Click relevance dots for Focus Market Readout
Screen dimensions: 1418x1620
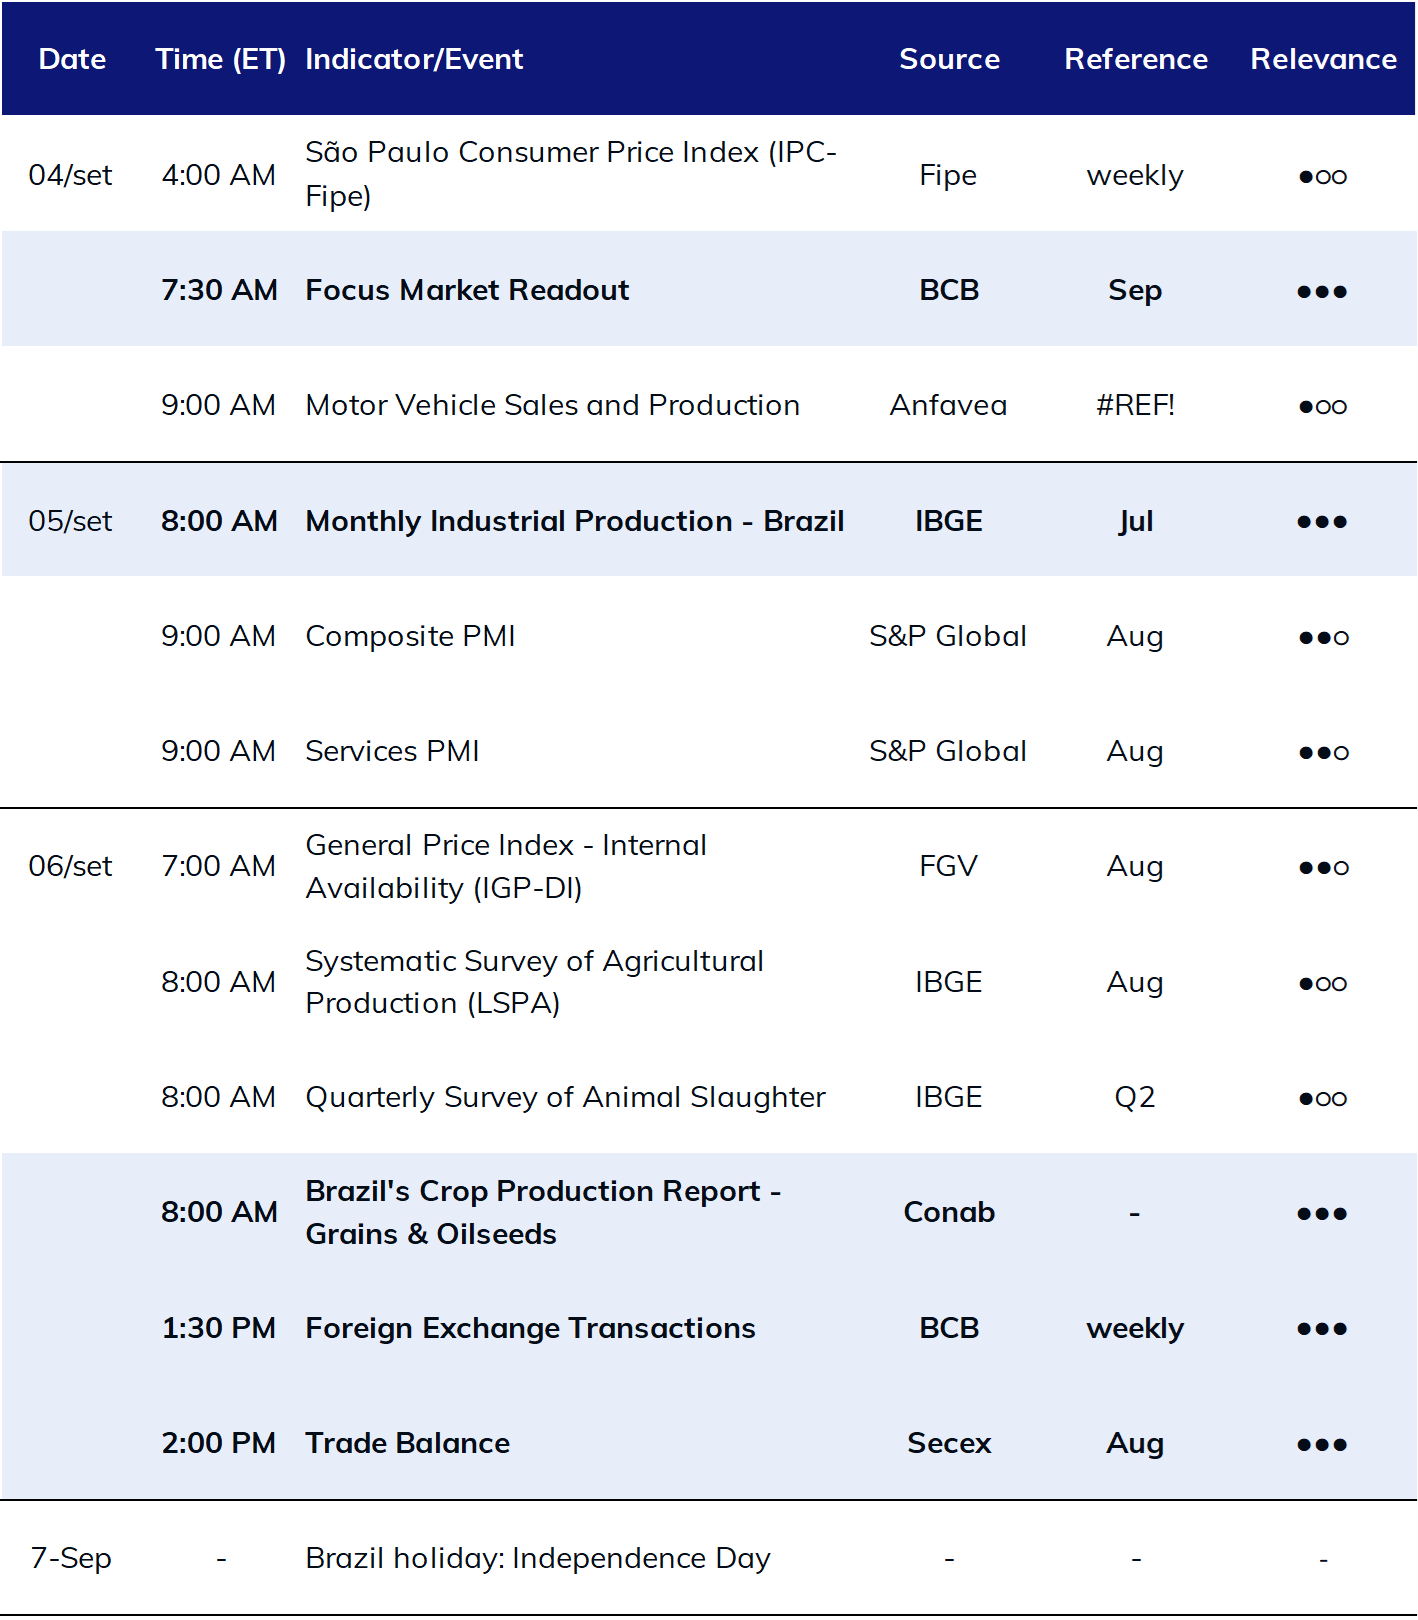tap(1322, 291)
